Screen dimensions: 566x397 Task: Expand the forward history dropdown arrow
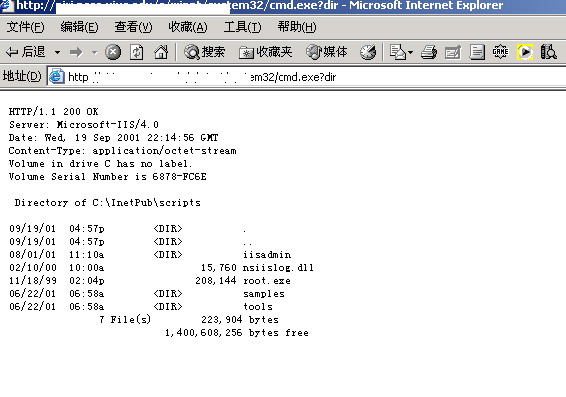click(95, 53)
